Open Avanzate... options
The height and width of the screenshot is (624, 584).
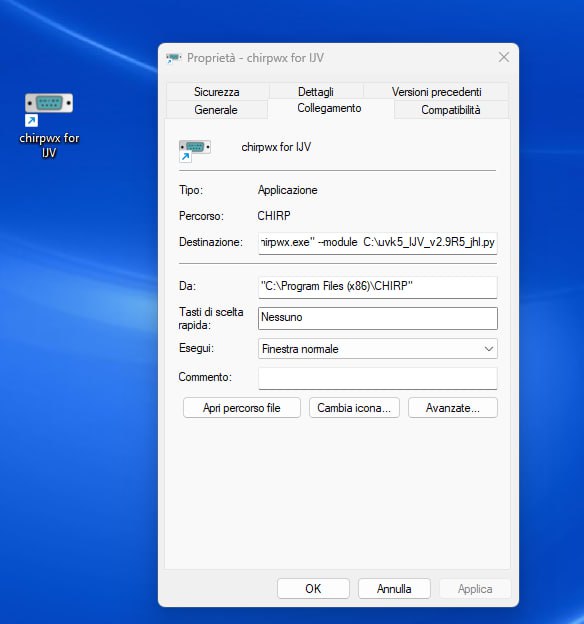453,408
